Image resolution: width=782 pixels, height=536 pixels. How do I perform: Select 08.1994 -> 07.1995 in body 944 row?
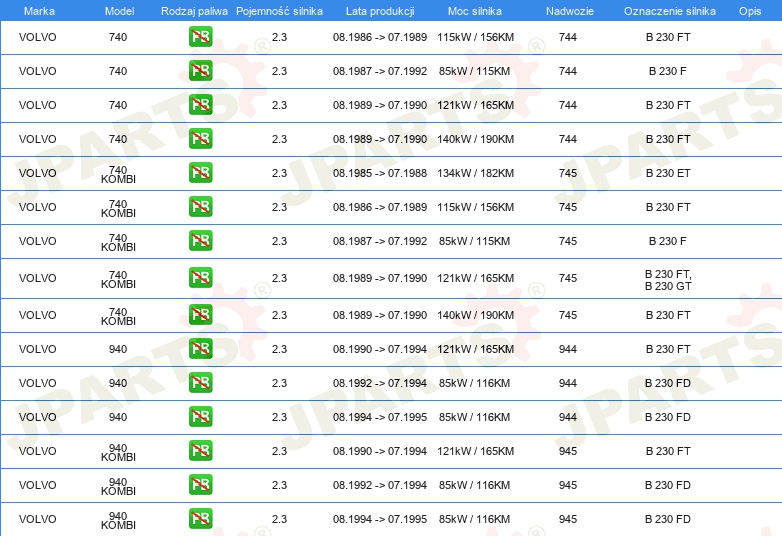pos(380,417)
